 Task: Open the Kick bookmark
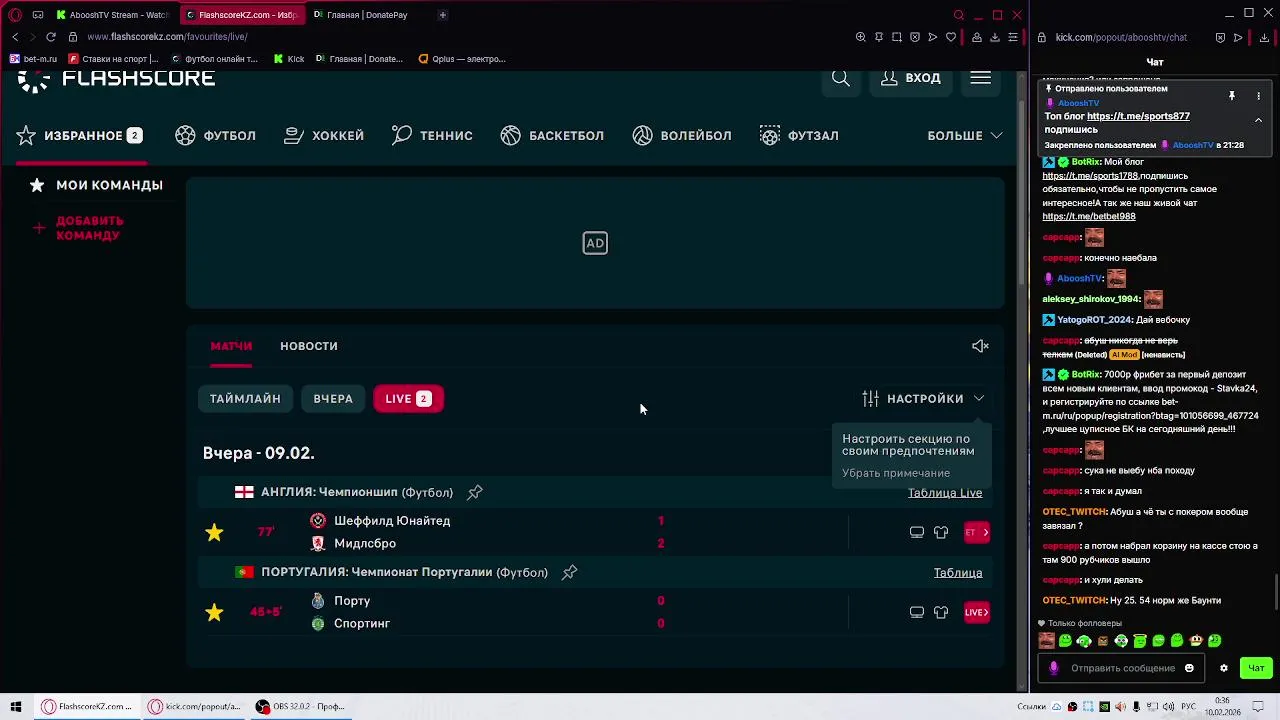pyautogui.click(x=288, y=59)
